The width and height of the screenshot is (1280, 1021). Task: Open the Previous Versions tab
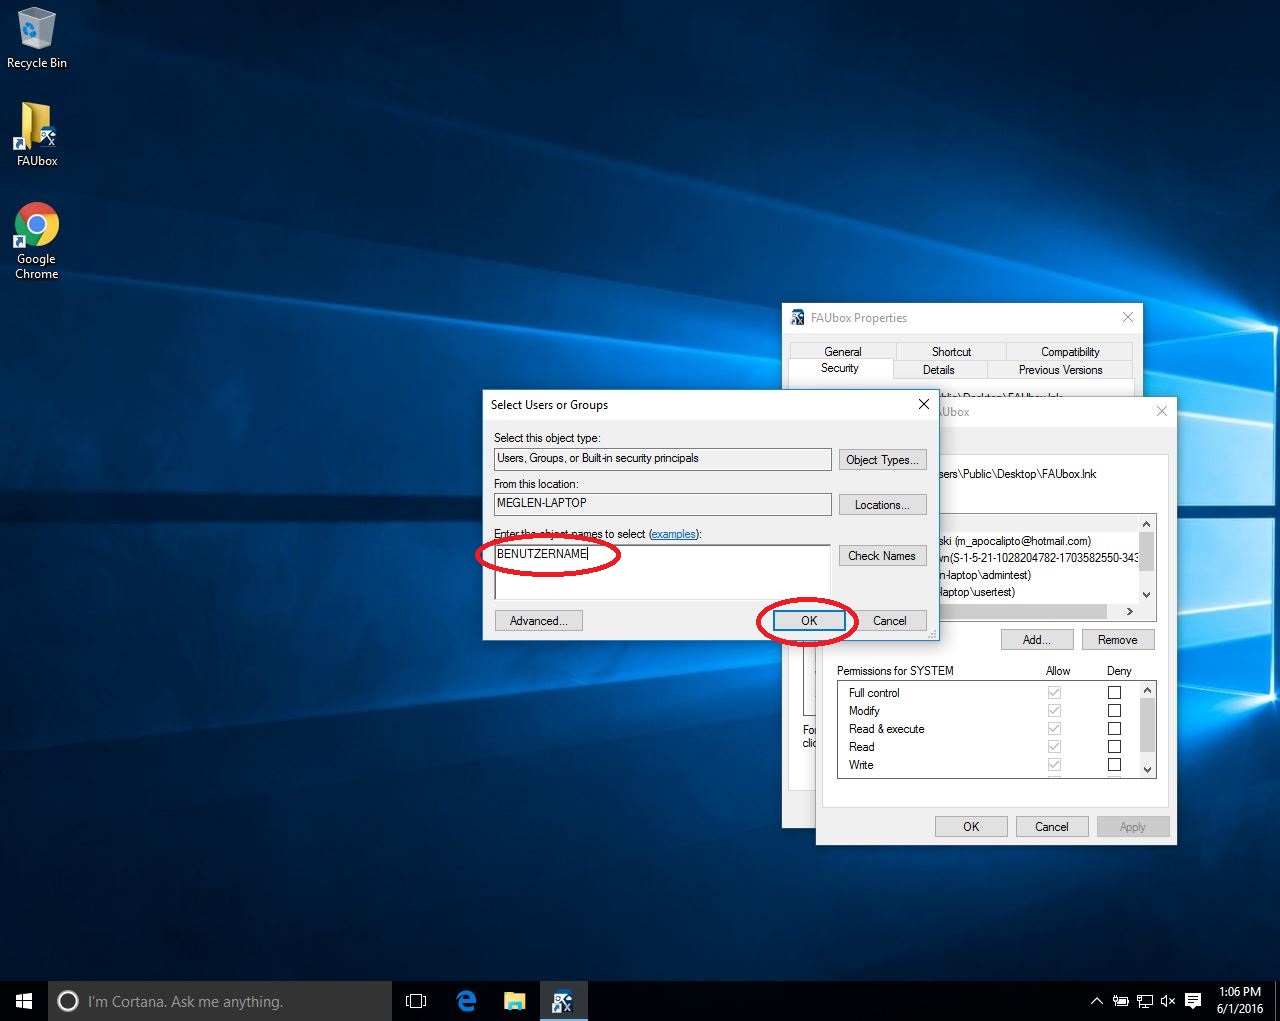1059,369
